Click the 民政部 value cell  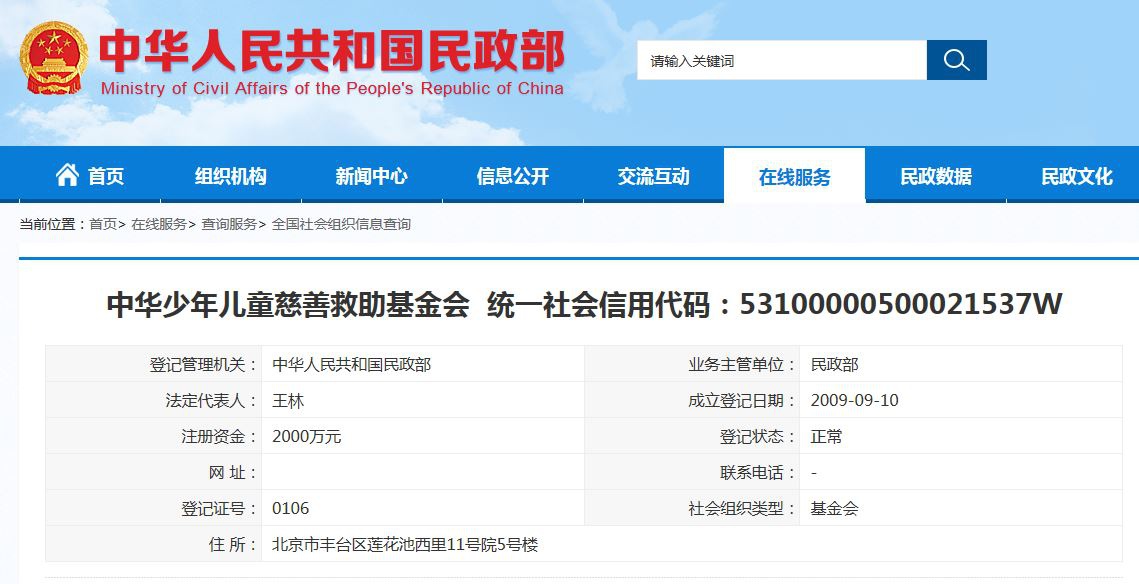click(x=961, y=364)
